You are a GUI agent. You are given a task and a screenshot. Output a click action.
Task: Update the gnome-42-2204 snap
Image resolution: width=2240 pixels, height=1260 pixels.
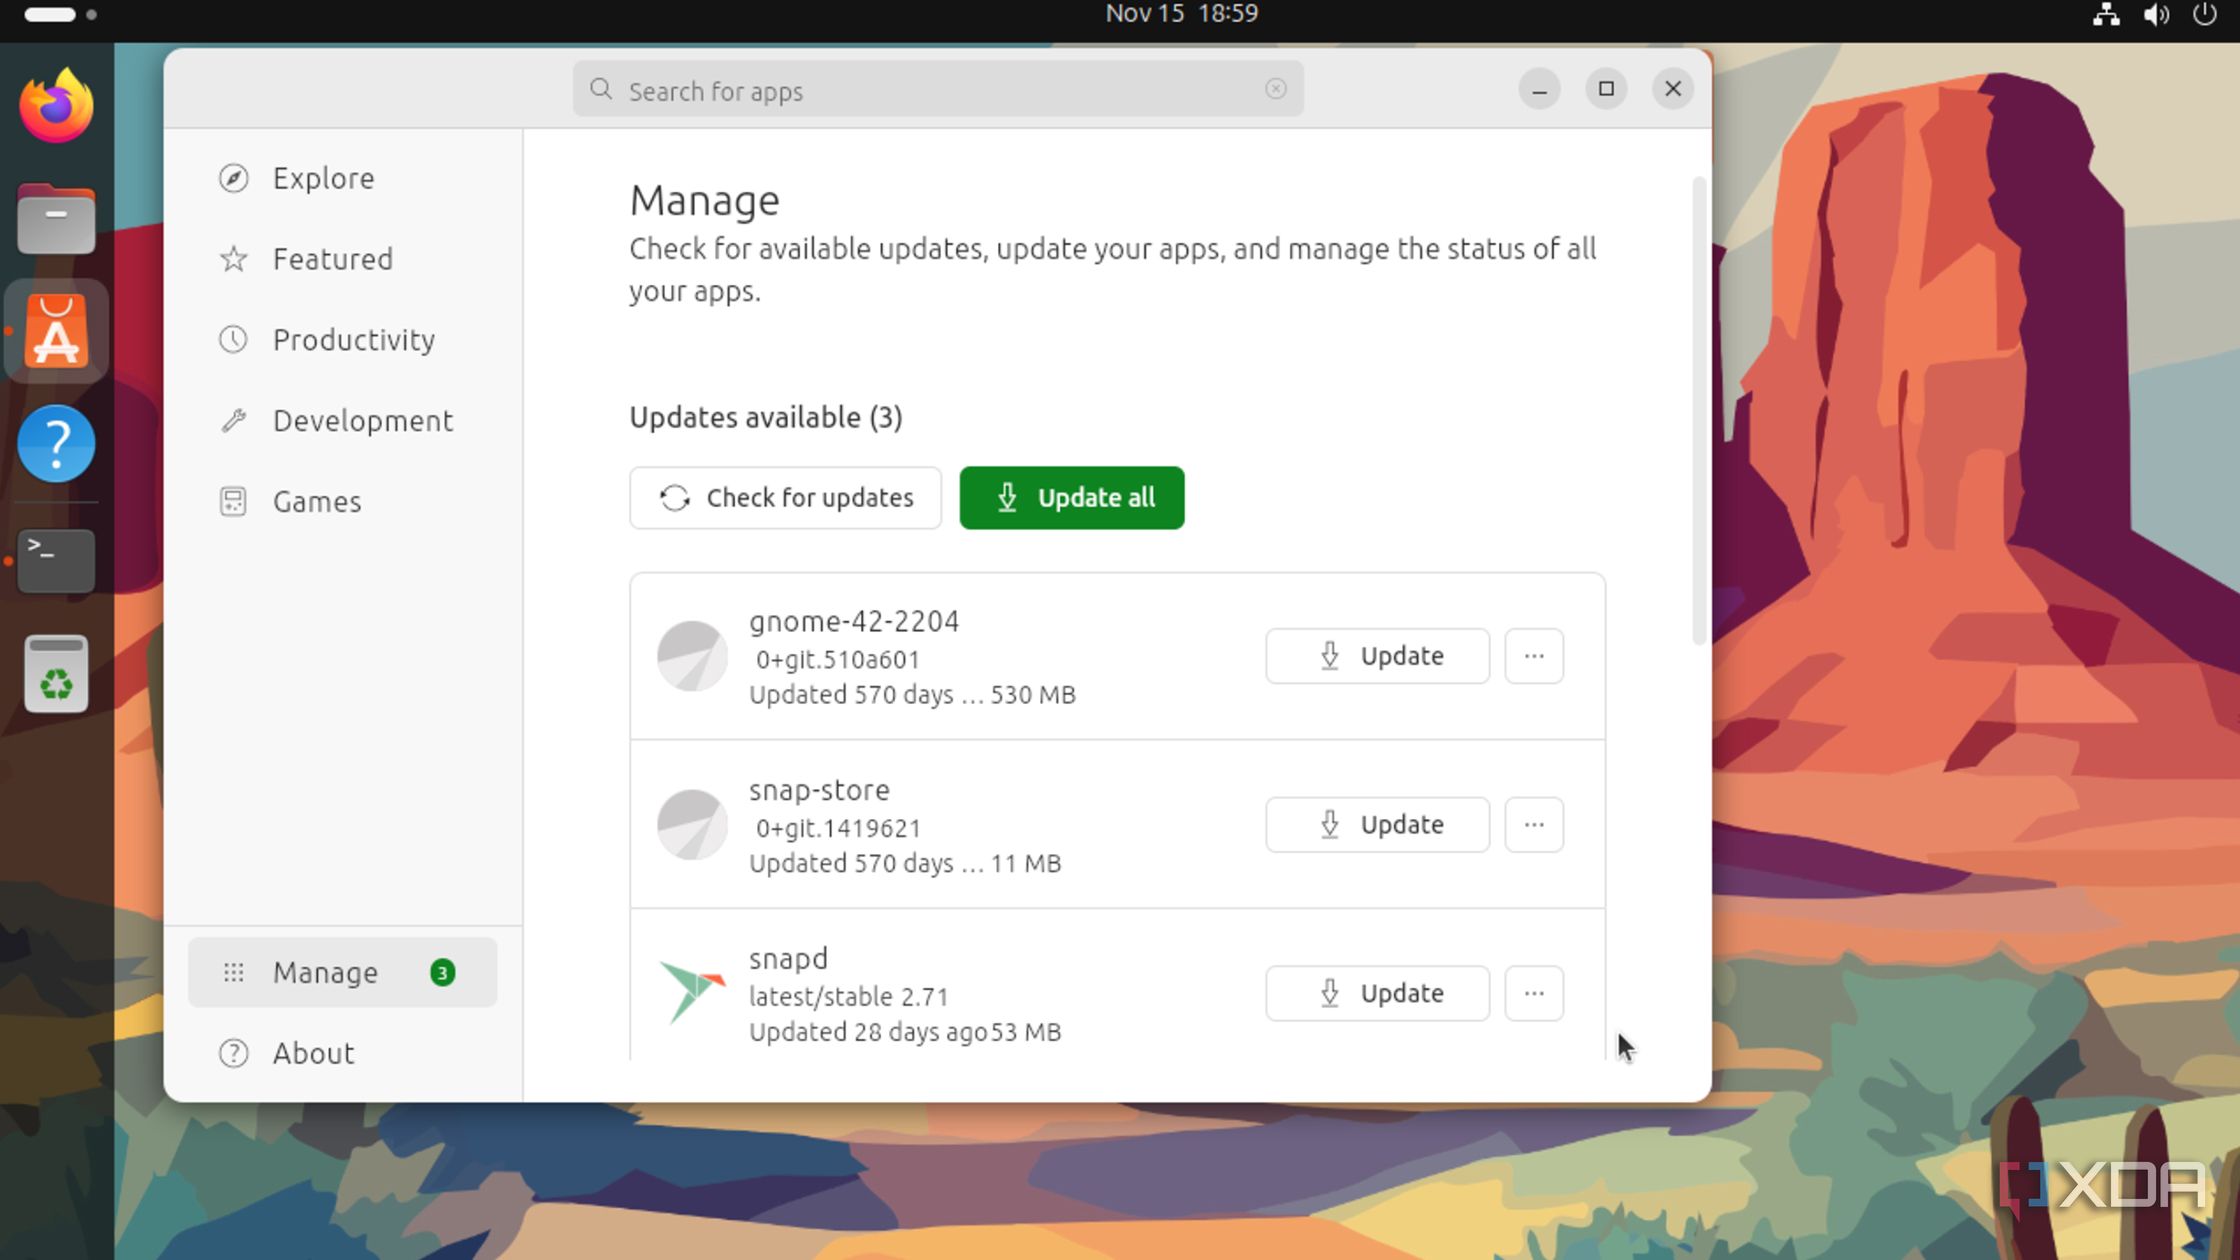(x=1377, y=656)
